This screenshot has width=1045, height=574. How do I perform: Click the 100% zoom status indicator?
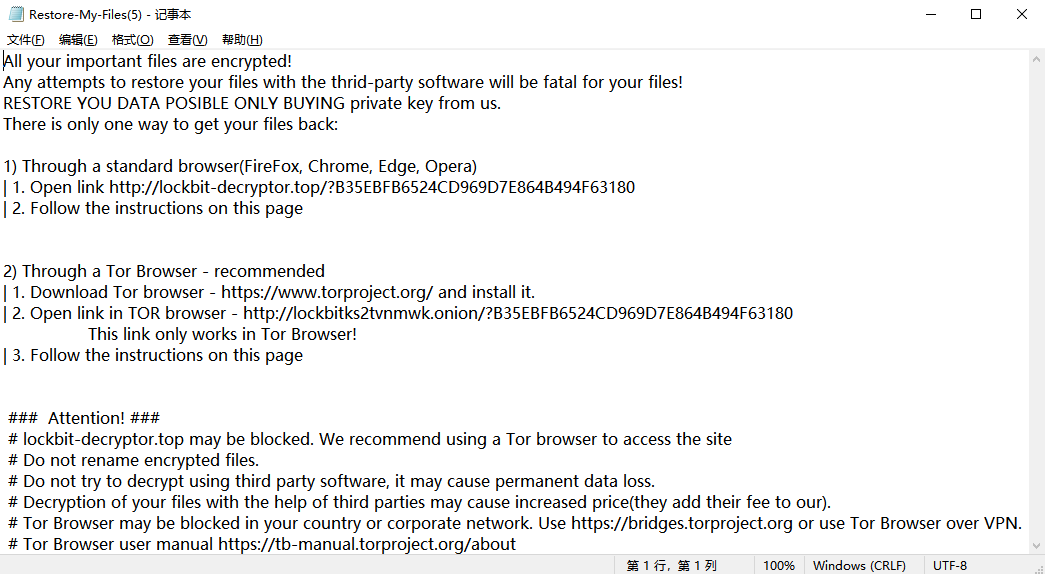778,565
